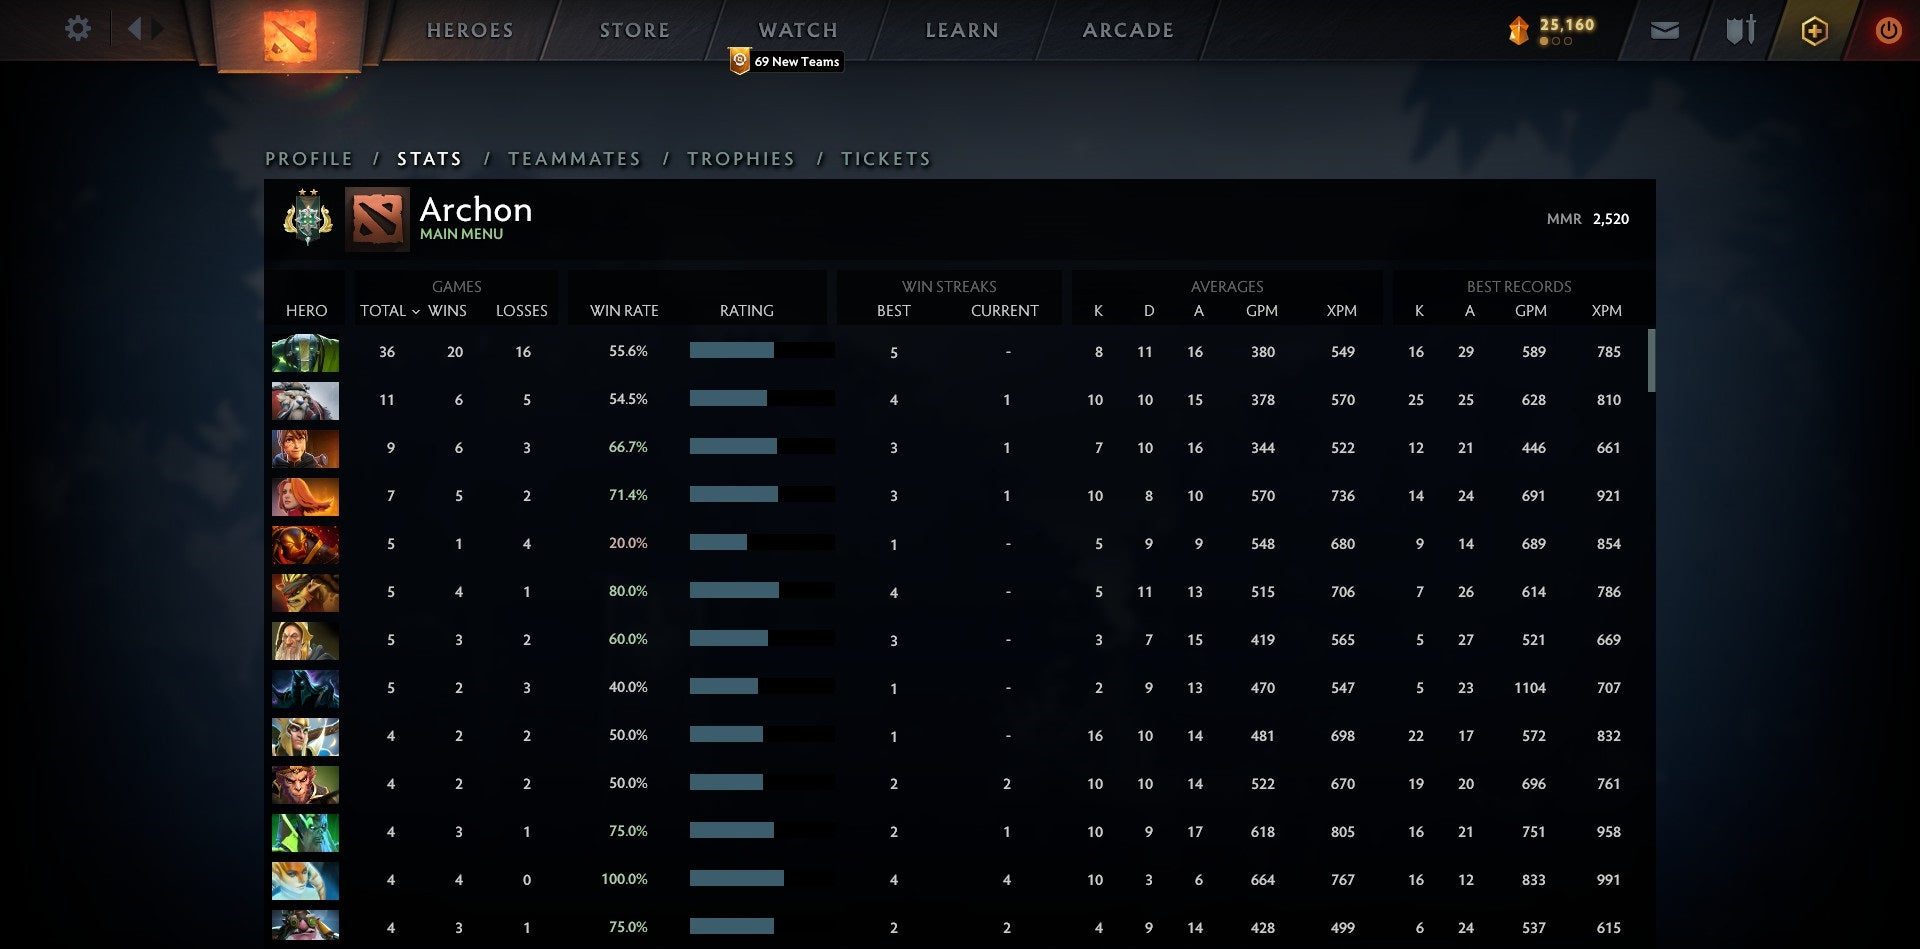
Task: Open the mail inbox icon
Action: click(x=1664, y=31)
